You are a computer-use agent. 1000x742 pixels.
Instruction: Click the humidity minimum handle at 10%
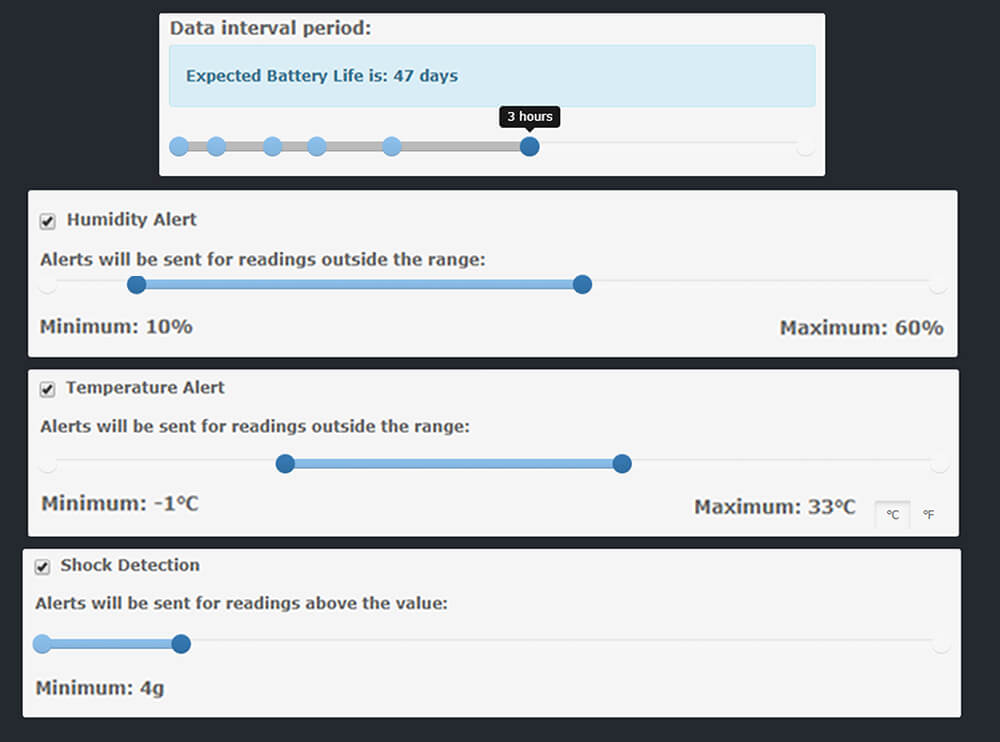137,285
